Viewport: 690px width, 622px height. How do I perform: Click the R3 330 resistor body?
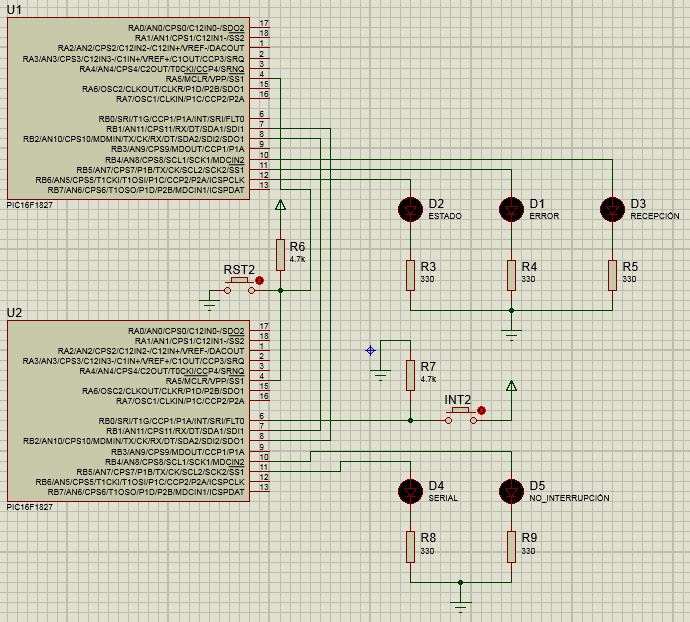click(x=410, y=275)
